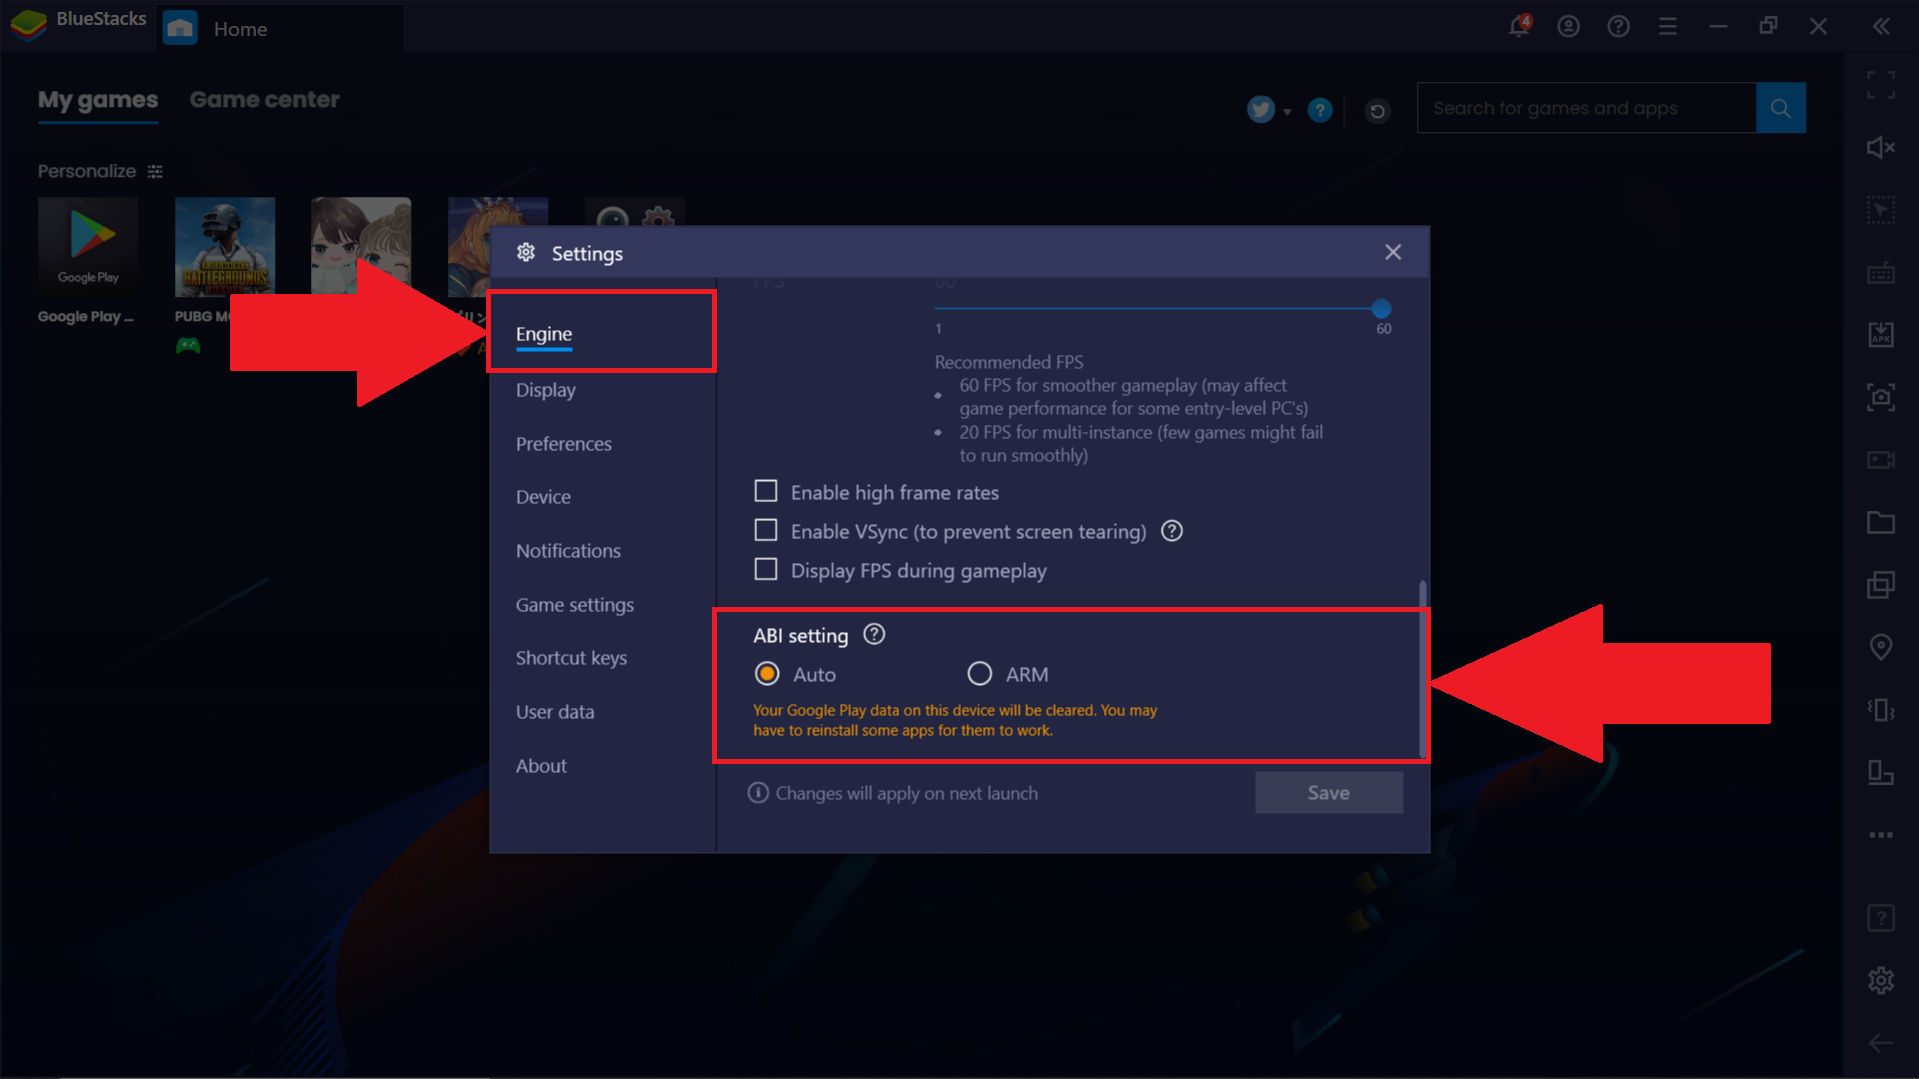Click the account profile icon

tap(1568, 27)
